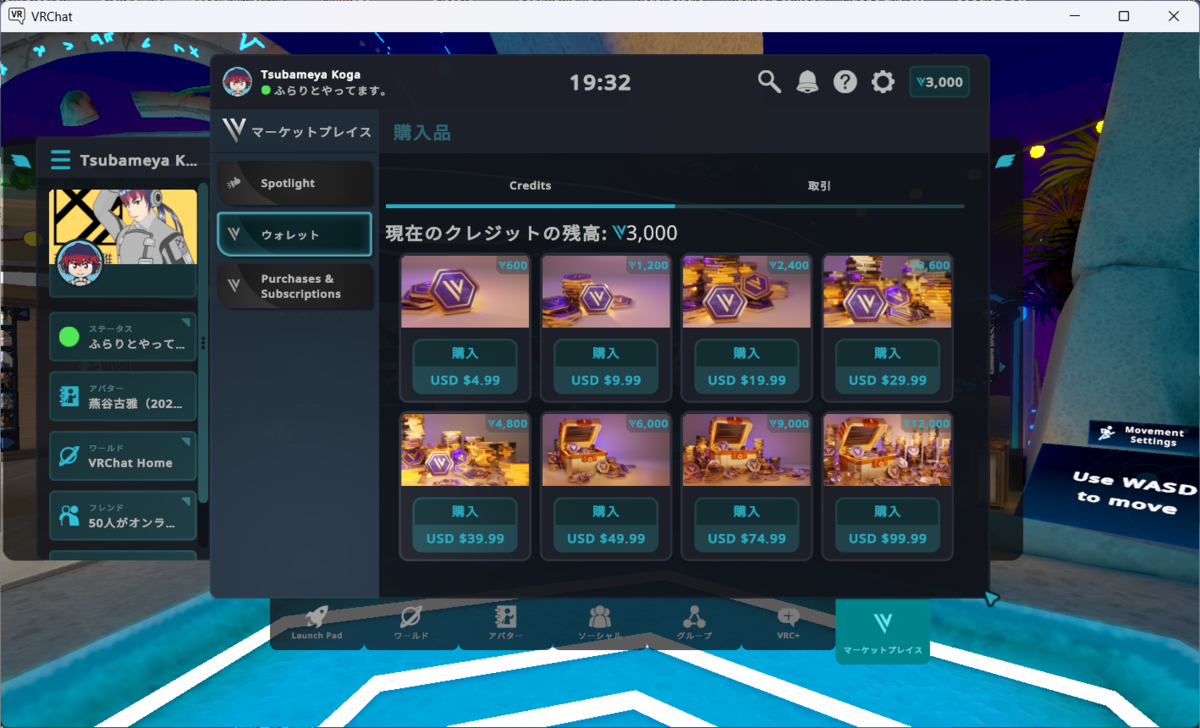Click the friends icon in left panel
1200x728 pixels.
pyautogui.click(x=69, y=515)
